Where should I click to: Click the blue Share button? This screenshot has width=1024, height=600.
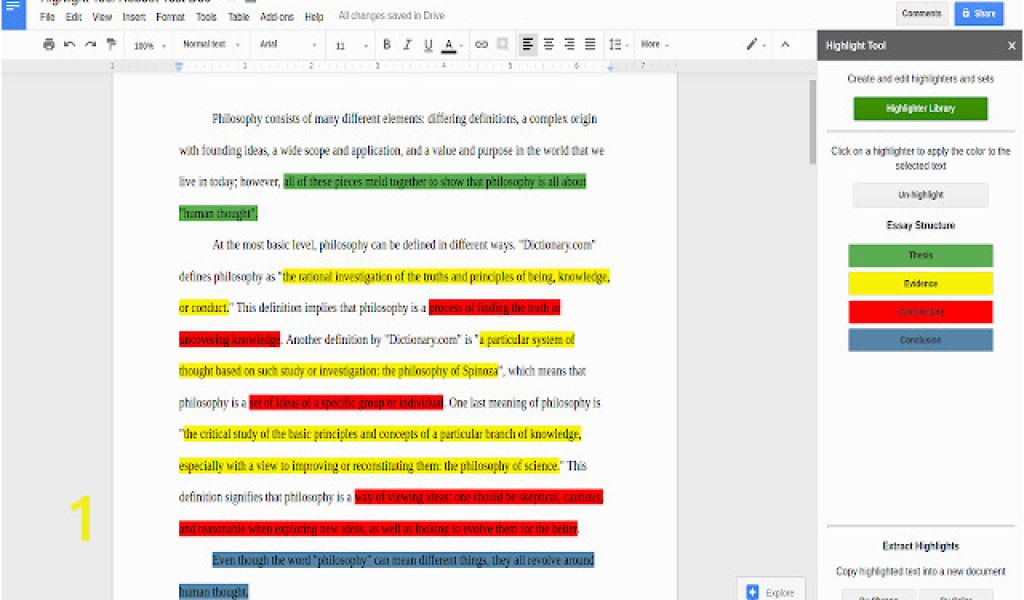pos(978,13)
